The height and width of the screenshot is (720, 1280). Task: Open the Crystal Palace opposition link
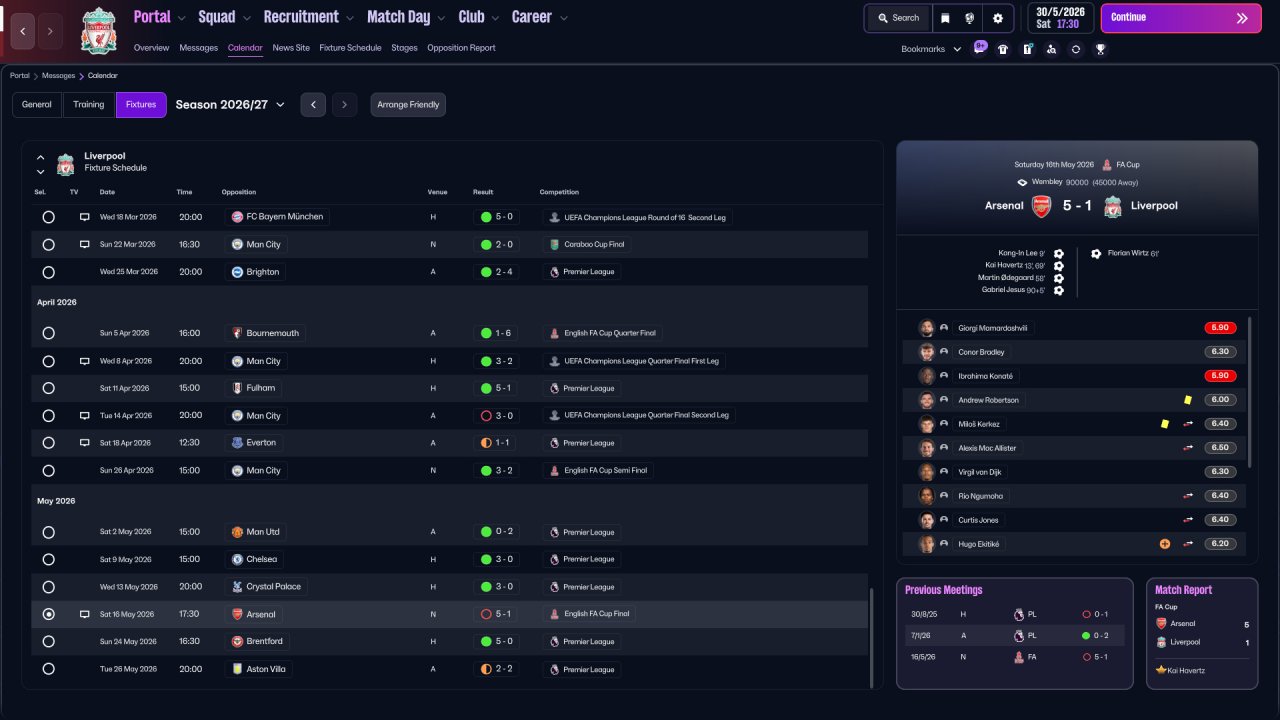point(266,587)
